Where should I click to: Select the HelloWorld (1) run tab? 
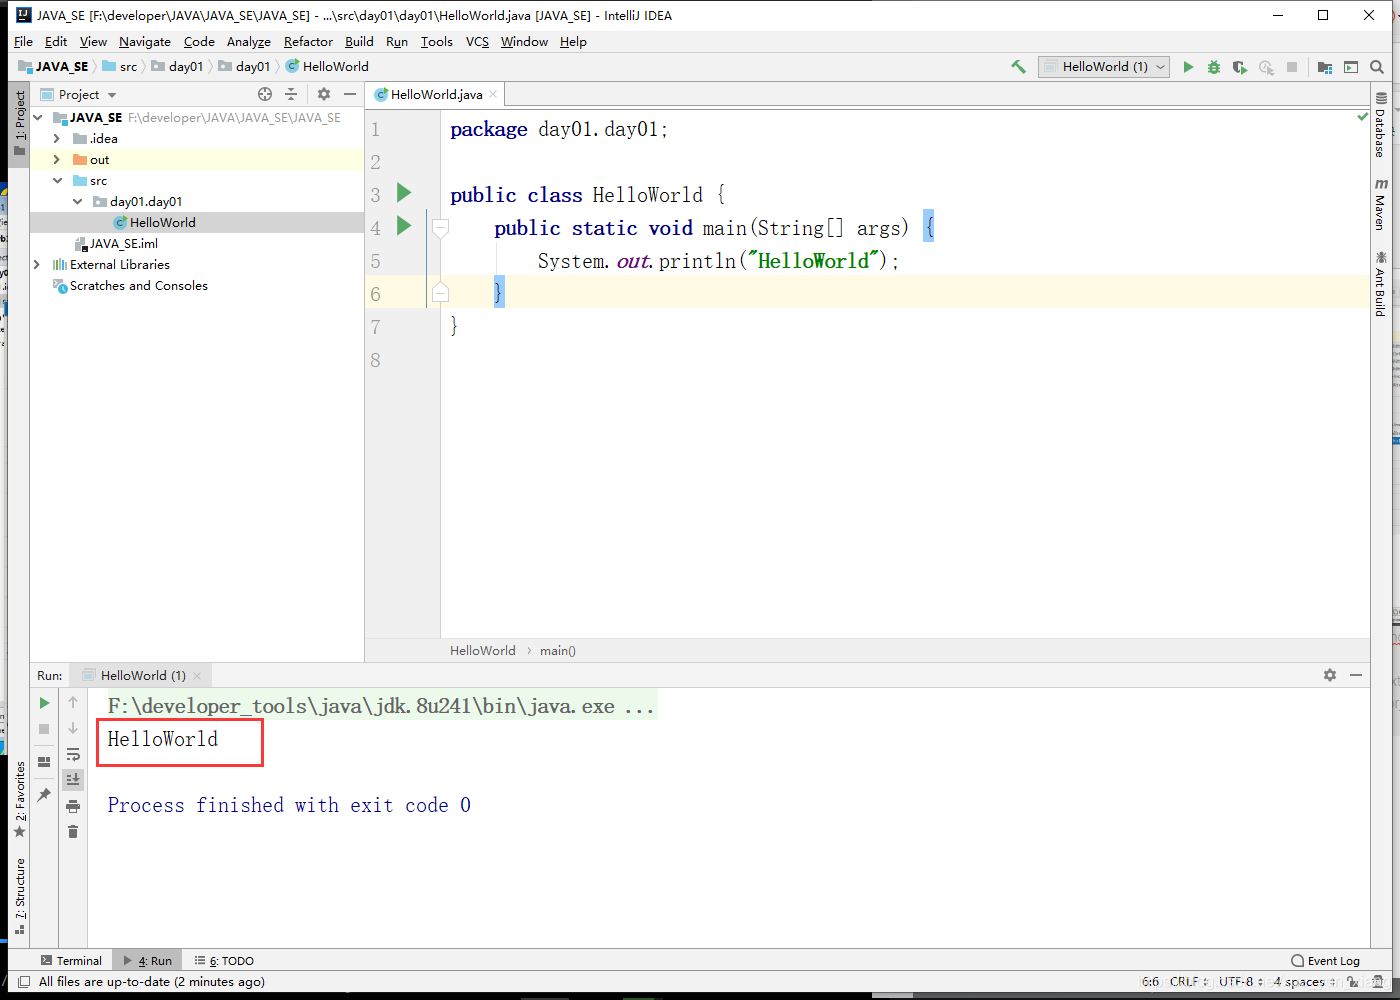143,676
